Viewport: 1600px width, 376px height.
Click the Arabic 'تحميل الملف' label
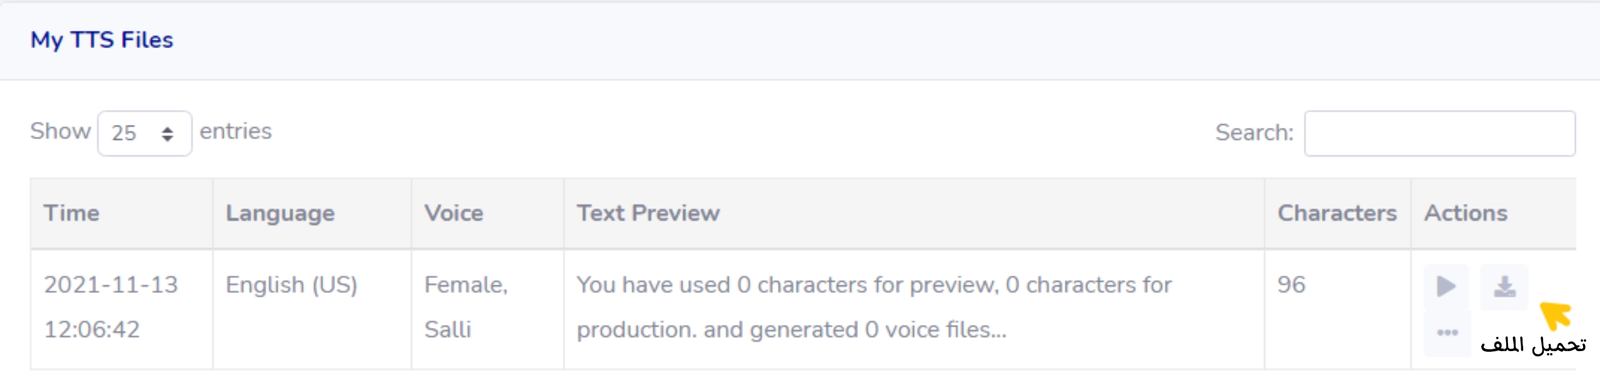point(1533,345)
